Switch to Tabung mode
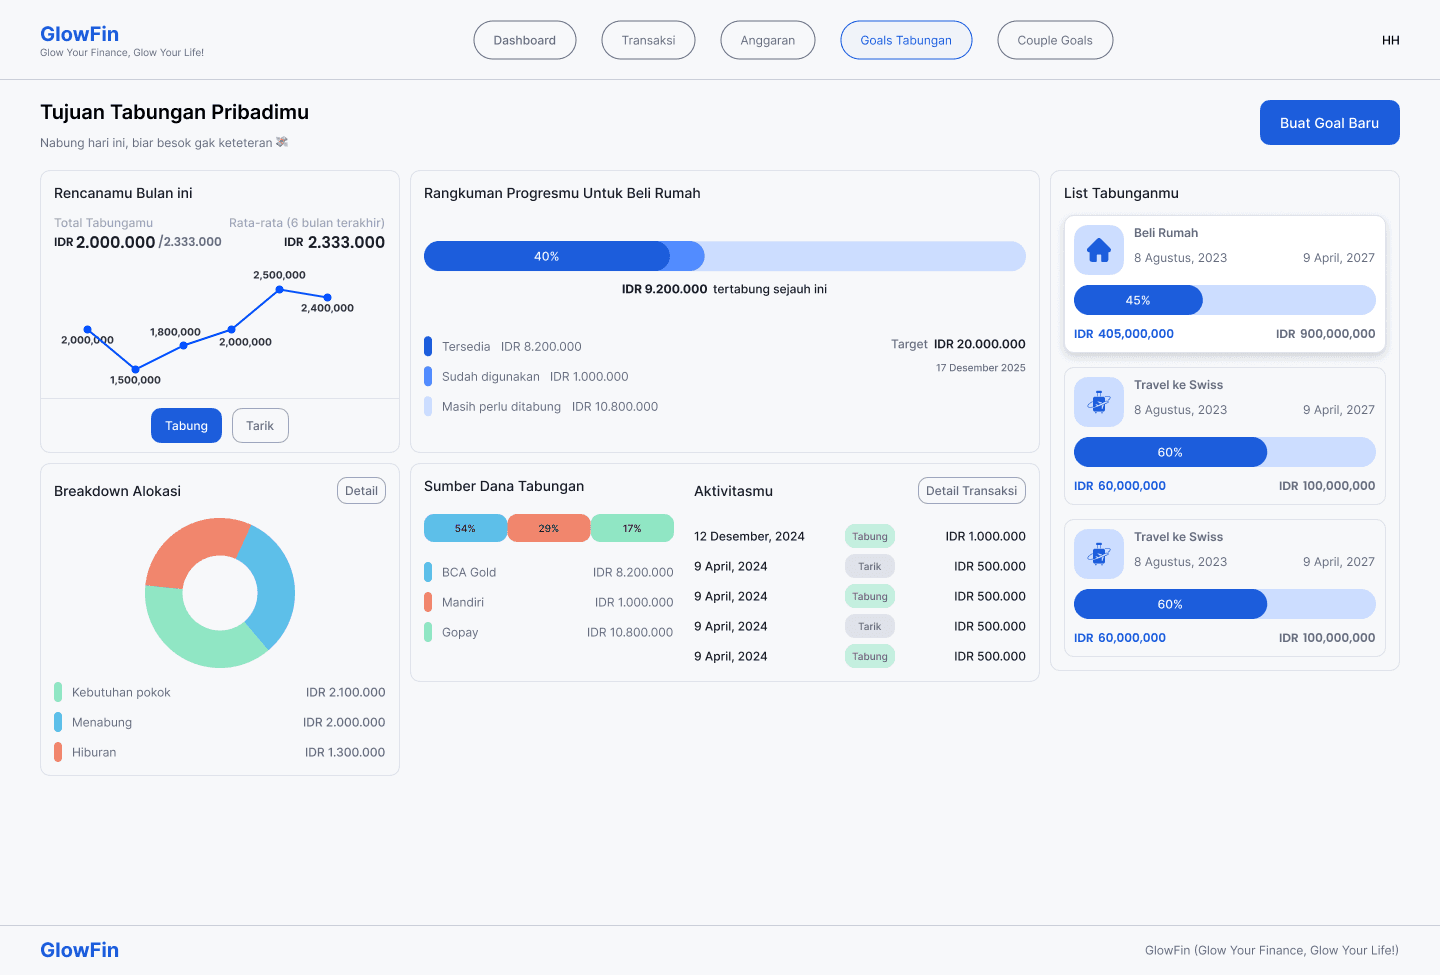 tap(186, 426)
